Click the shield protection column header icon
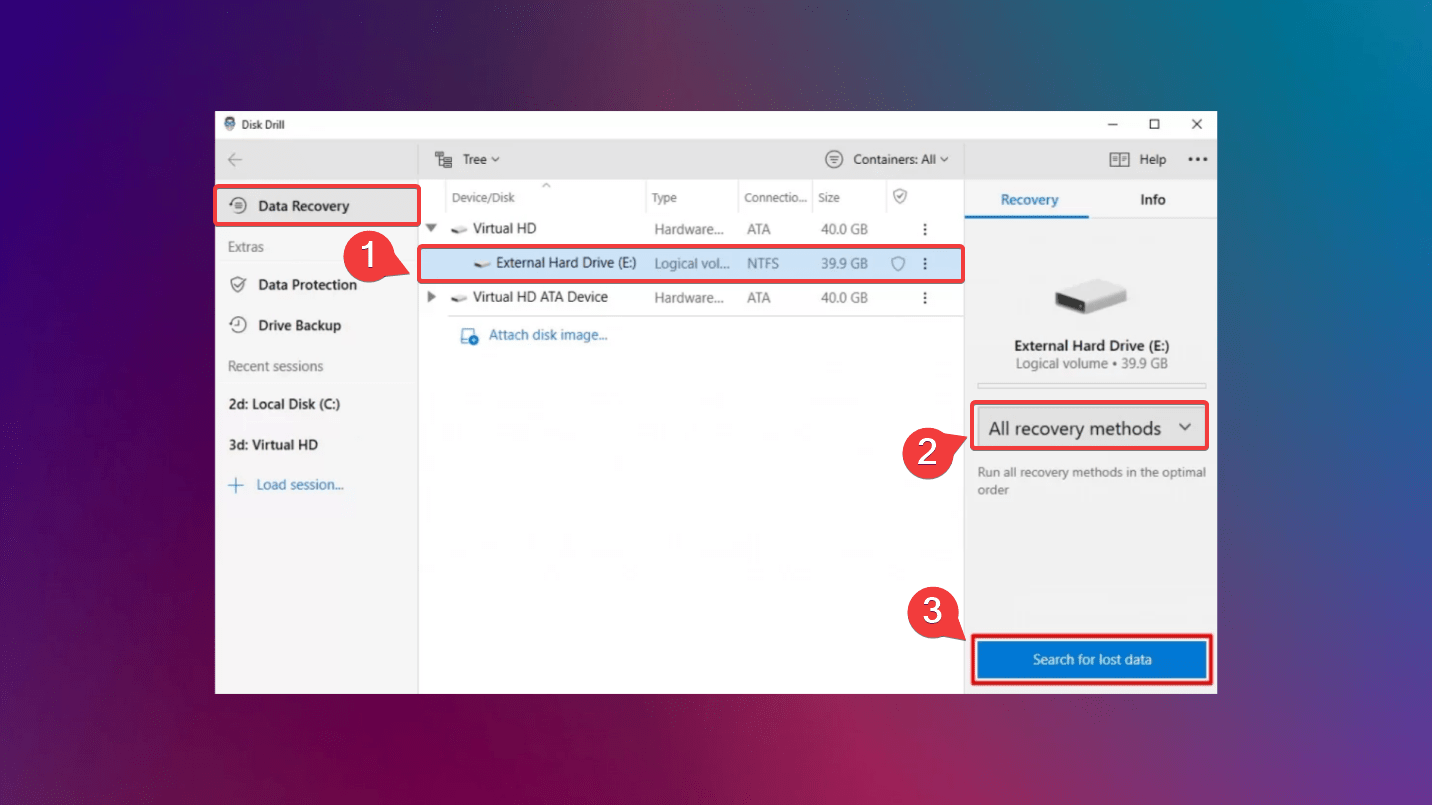The height and width of the screenshot is (805, 1432). (x=899, y=197)
